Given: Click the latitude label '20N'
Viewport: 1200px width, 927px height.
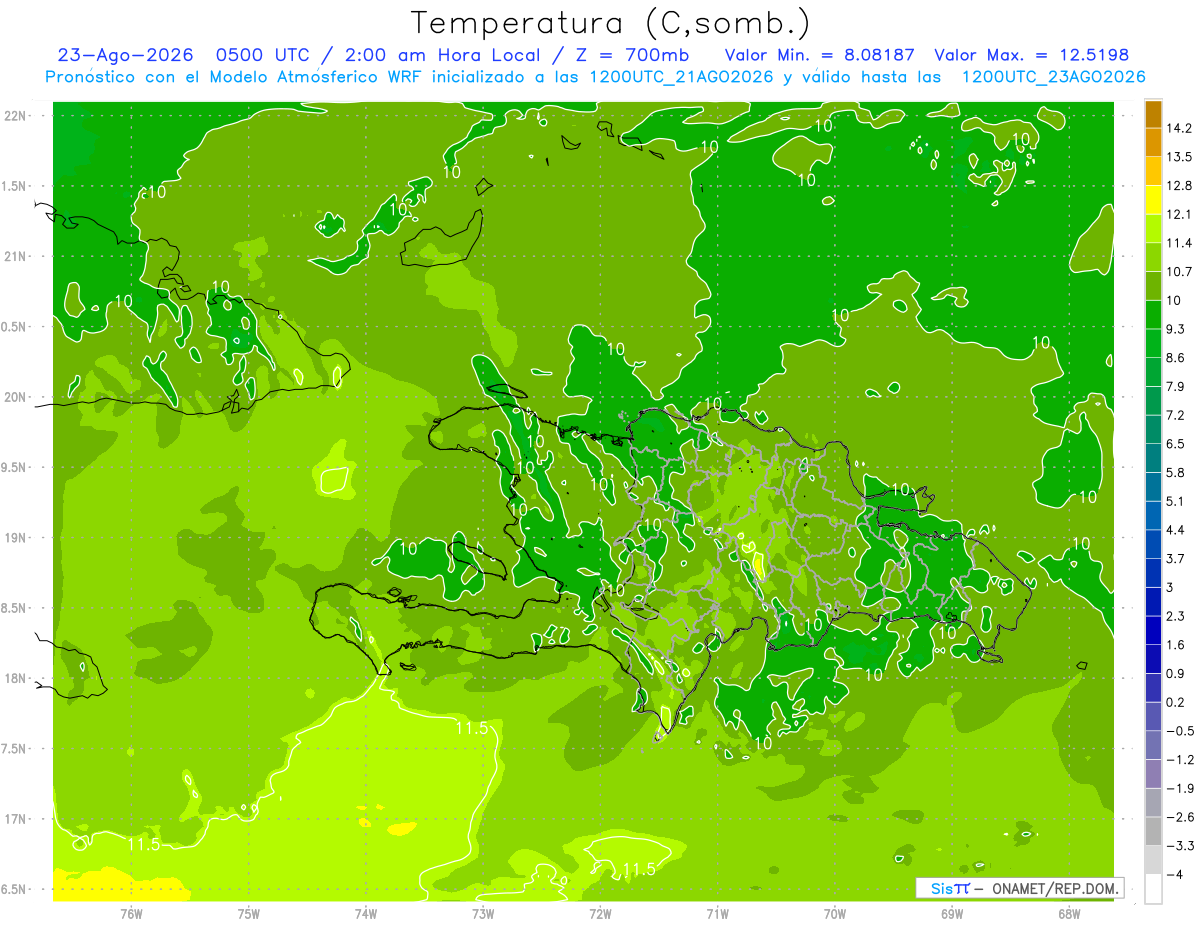Looking at the screenshot, I should point(14,397).
